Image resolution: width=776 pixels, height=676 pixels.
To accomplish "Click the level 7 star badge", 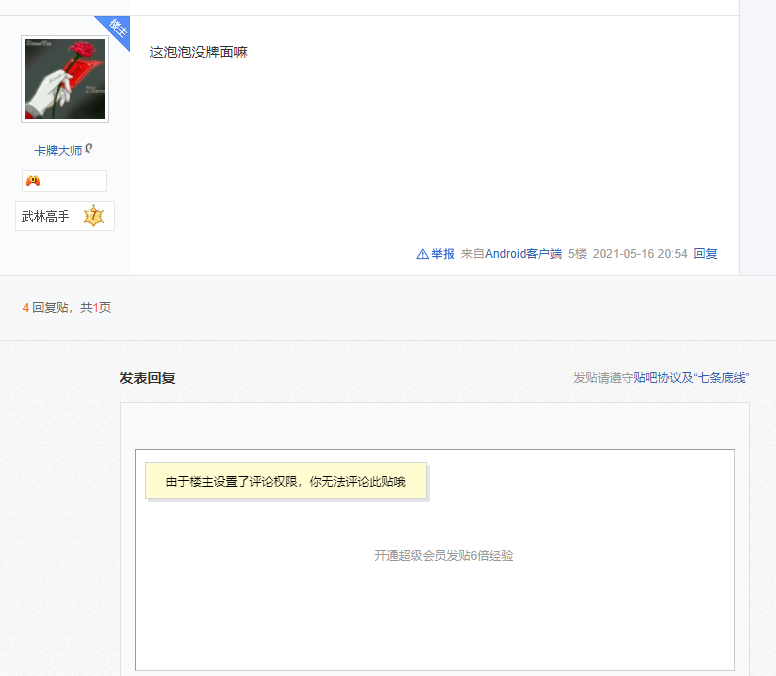I will coord(94,216).
